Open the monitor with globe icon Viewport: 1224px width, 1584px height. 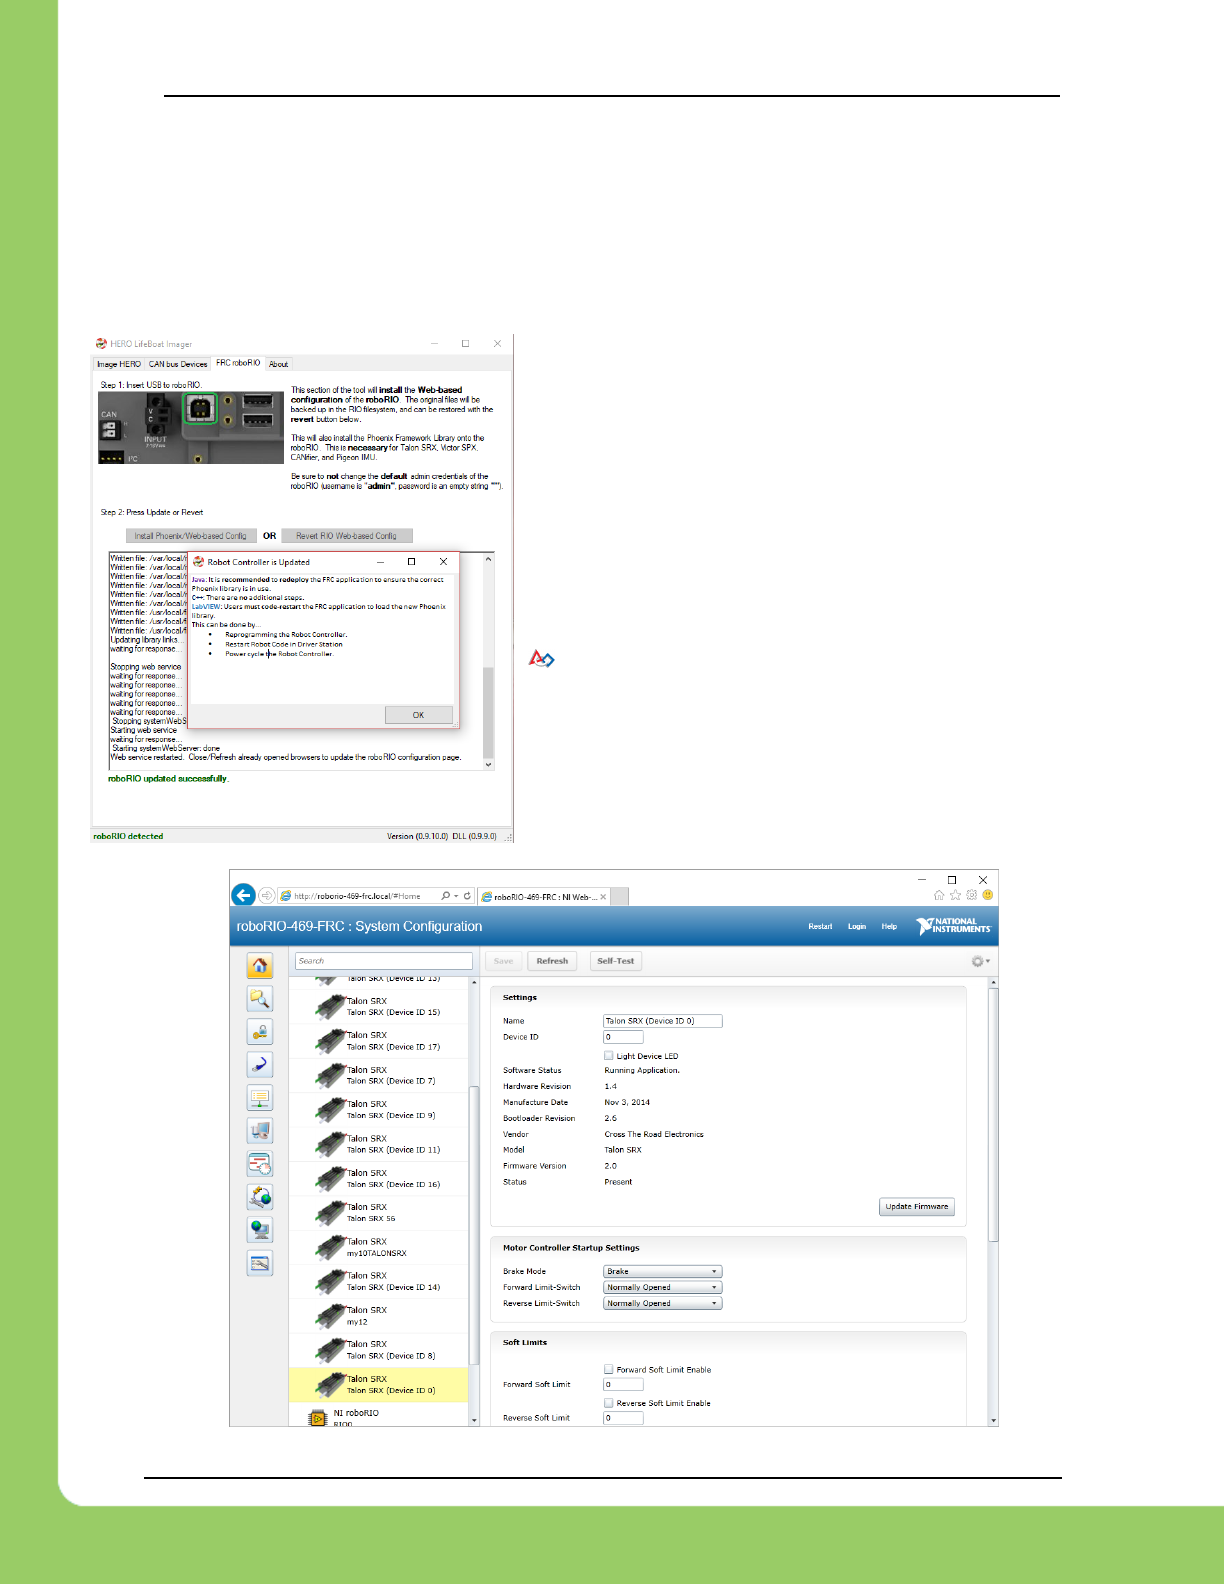(260, 1229)
